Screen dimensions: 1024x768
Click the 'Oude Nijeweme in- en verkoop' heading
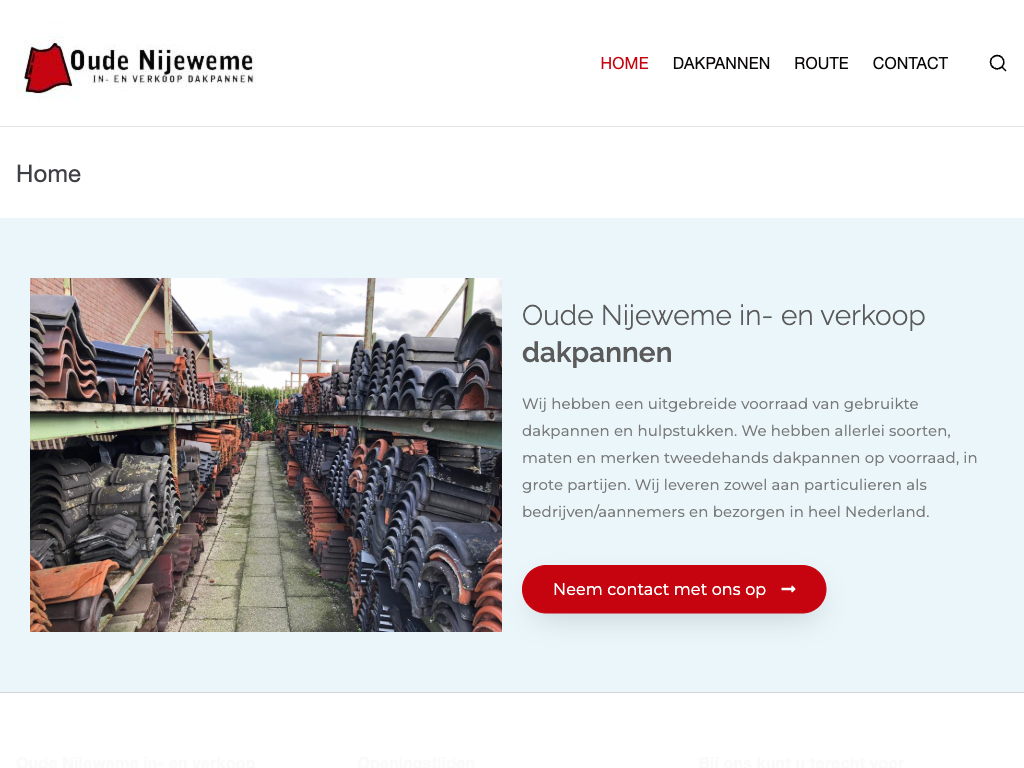tap(723, 316)
